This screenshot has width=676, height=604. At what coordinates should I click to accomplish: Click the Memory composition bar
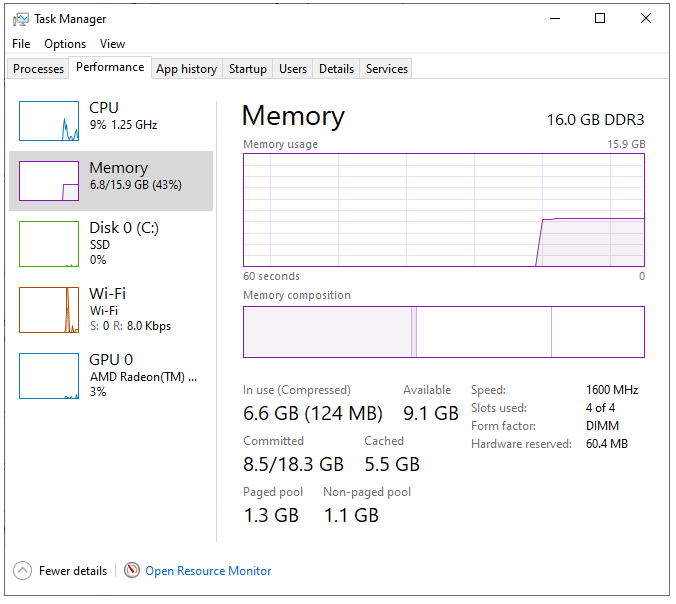coord(444,332)
